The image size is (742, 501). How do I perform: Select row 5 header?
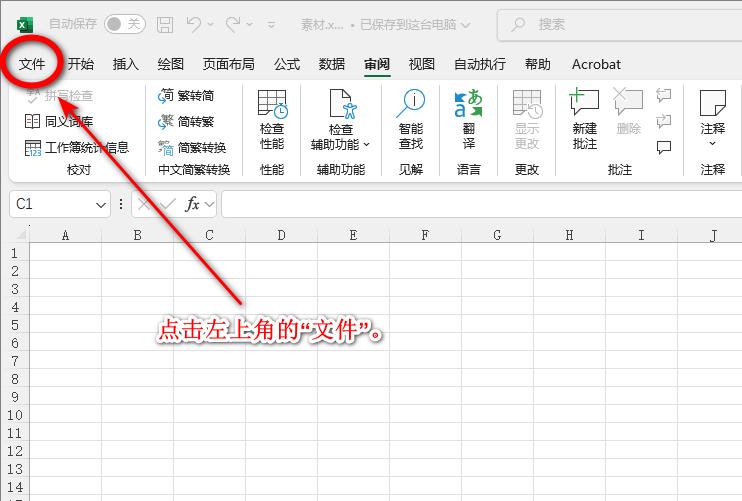pyautogui.click(x=15, y=325)
